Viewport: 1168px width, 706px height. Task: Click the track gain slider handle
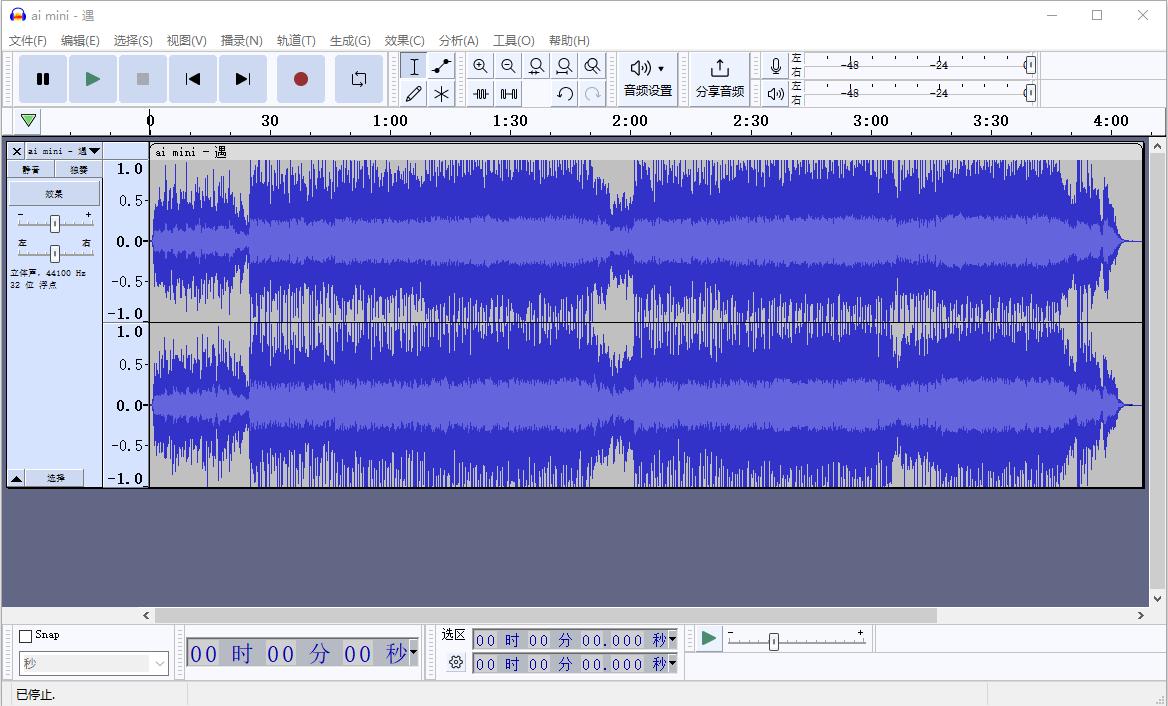coord(55,223)
